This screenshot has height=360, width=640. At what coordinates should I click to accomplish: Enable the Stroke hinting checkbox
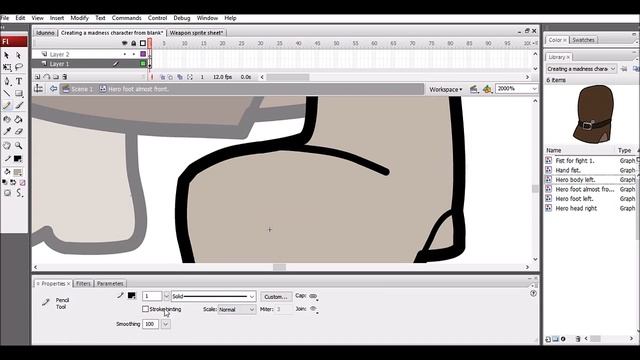coord(145,309)
